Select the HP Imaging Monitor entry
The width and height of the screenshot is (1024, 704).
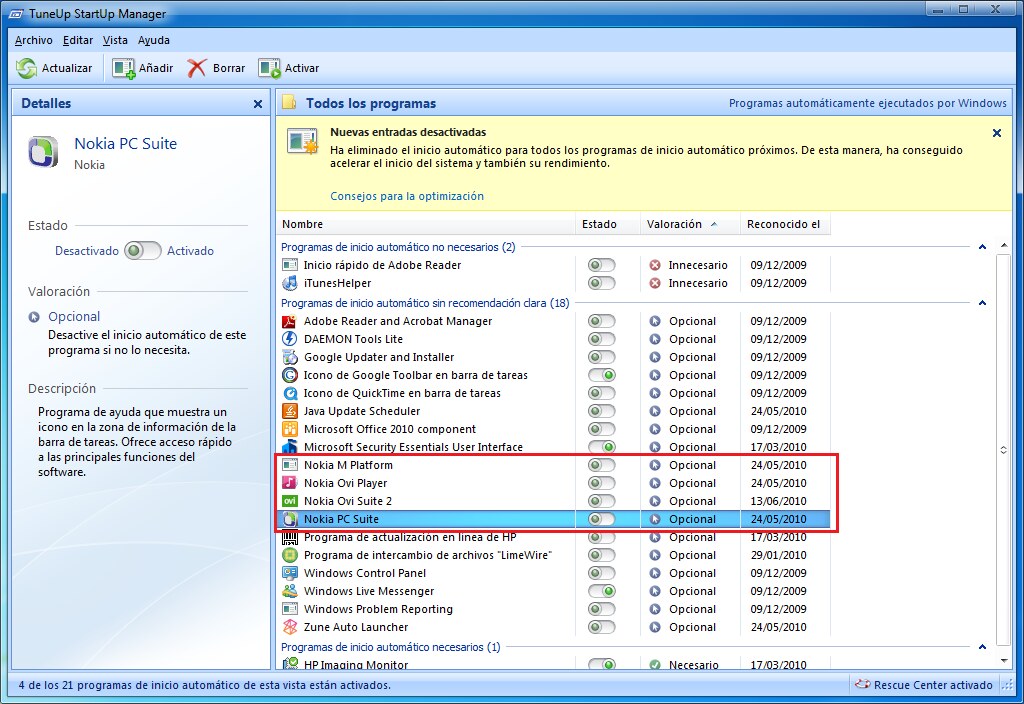[x=554, y=664]
